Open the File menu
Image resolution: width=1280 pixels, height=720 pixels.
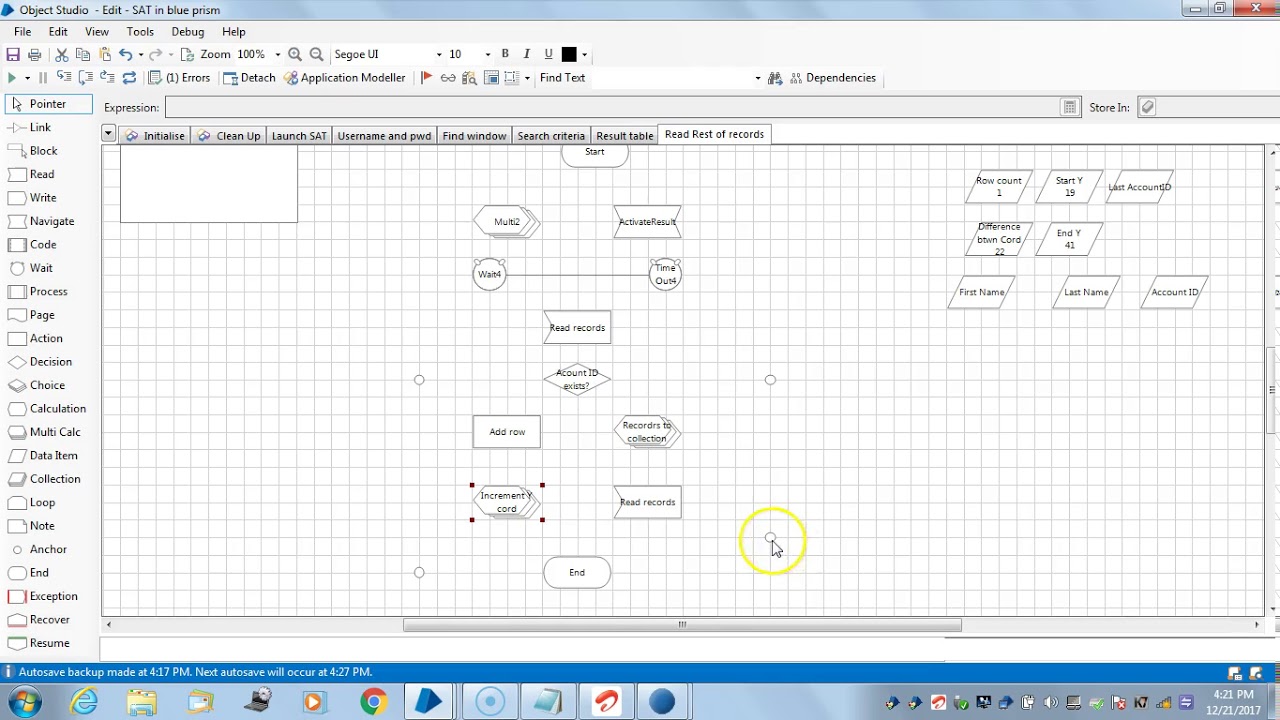(22, 32)
